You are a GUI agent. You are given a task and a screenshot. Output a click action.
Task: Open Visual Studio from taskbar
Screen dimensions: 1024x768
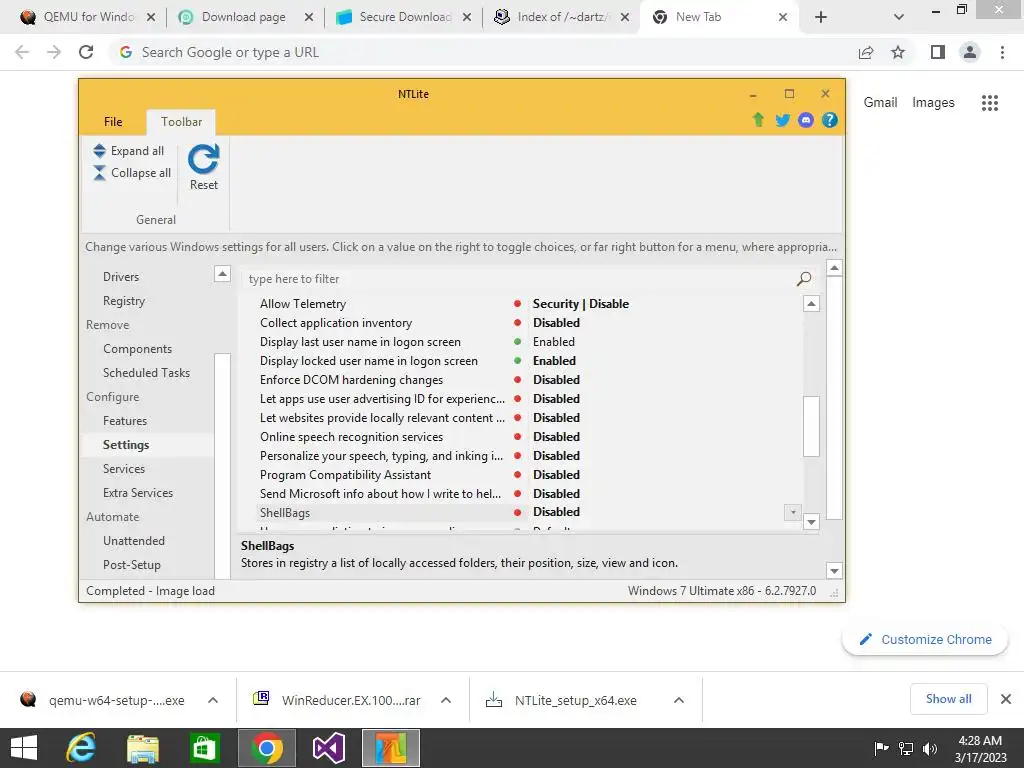328,748
